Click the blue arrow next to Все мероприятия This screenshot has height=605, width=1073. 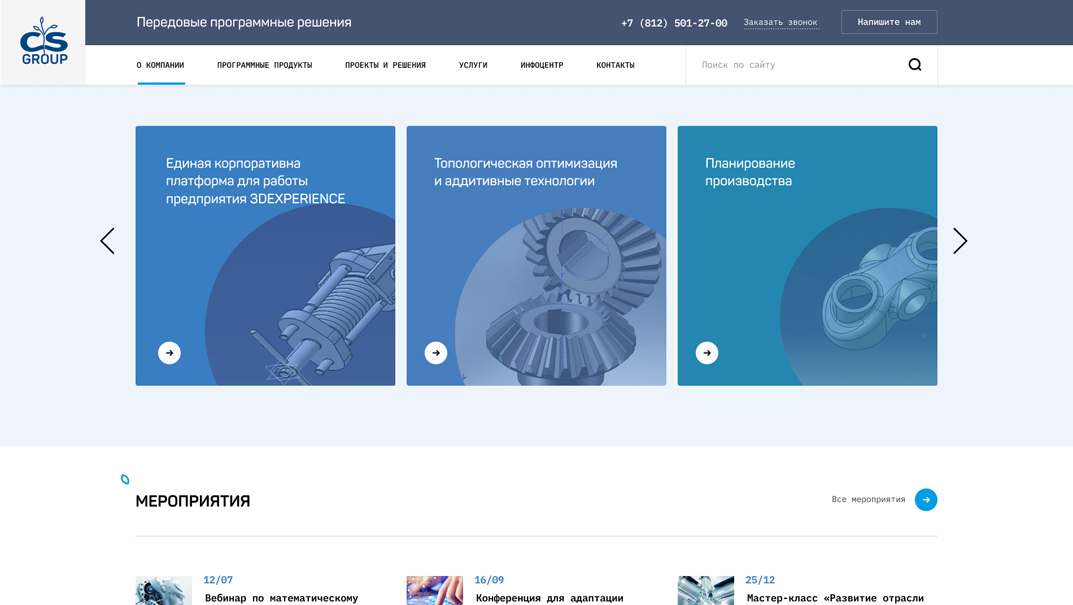(x=925, y=500)
